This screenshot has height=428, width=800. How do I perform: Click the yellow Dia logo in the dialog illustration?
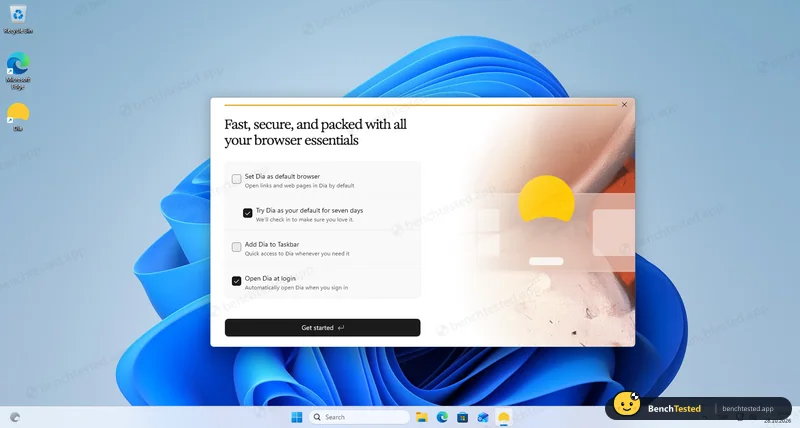click(x=546, y=199)
